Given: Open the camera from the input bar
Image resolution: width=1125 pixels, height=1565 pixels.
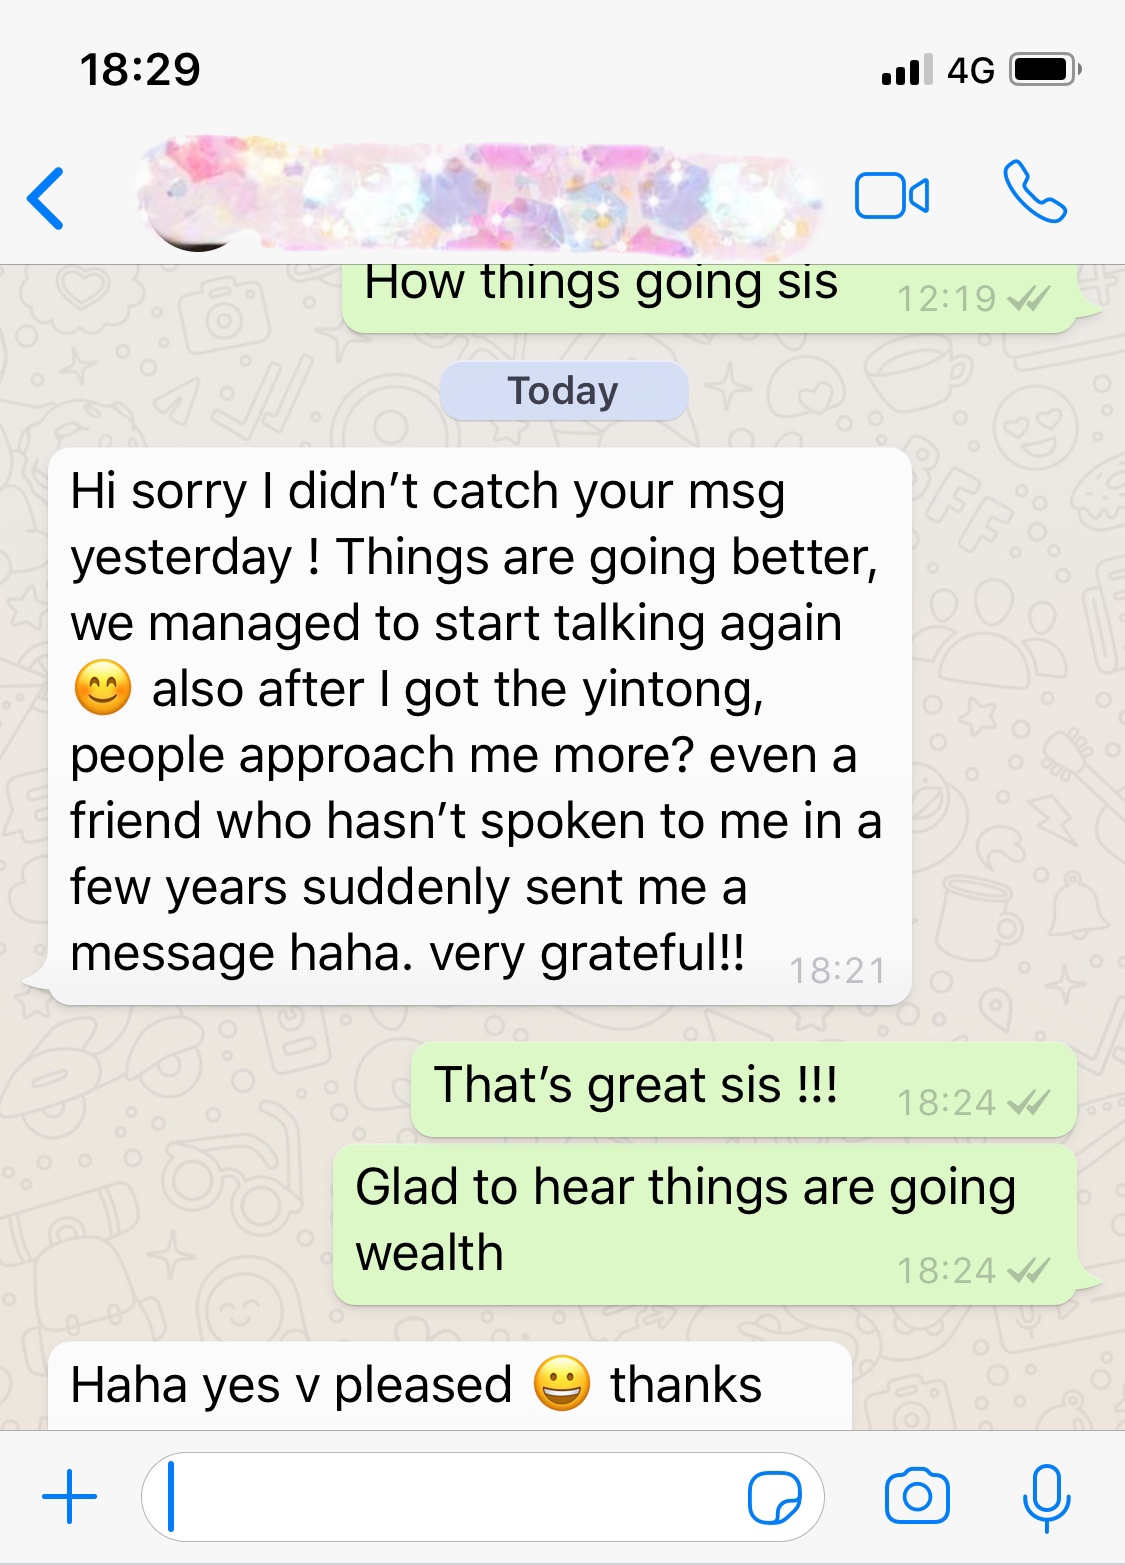Looking at the screenshot, I should tap(917, 1496).
